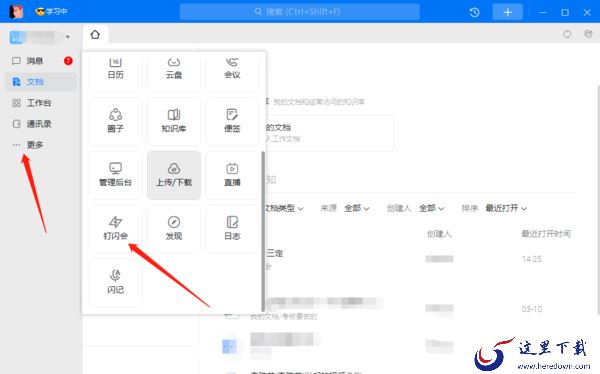
Task: Open the 发现 discover tile
Action: click(174, 229)
